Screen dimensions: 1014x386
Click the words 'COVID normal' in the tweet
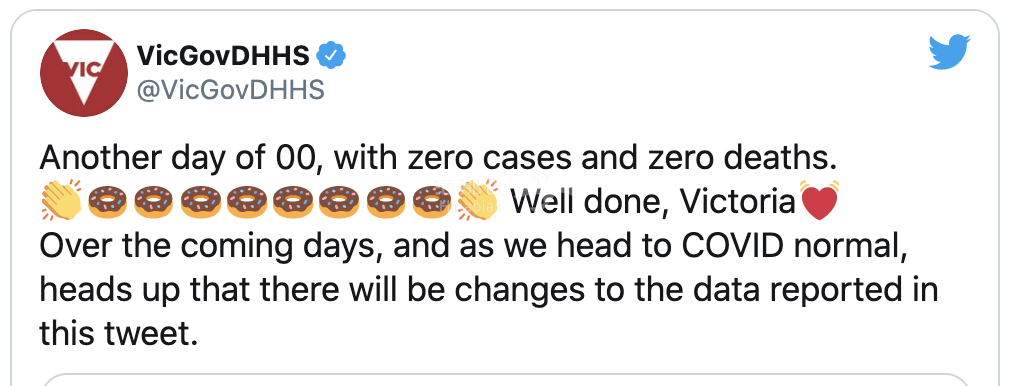(x=790, y=247)
